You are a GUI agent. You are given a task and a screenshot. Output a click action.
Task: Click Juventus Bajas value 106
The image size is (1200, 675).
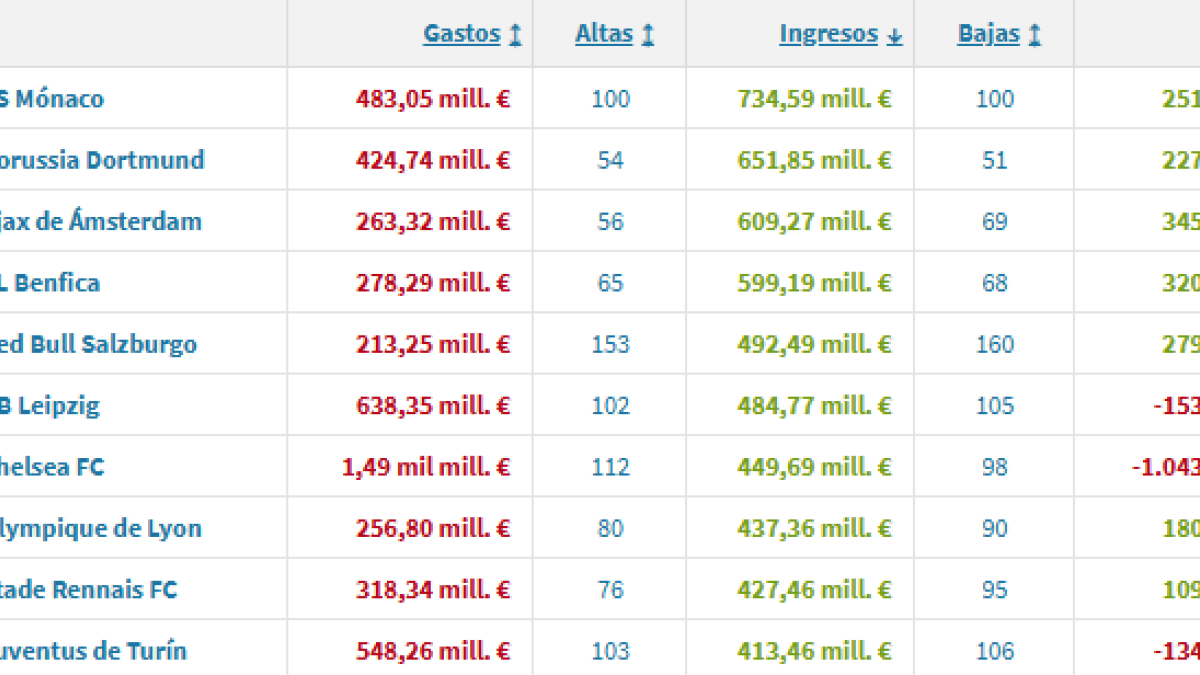[994, 652]
